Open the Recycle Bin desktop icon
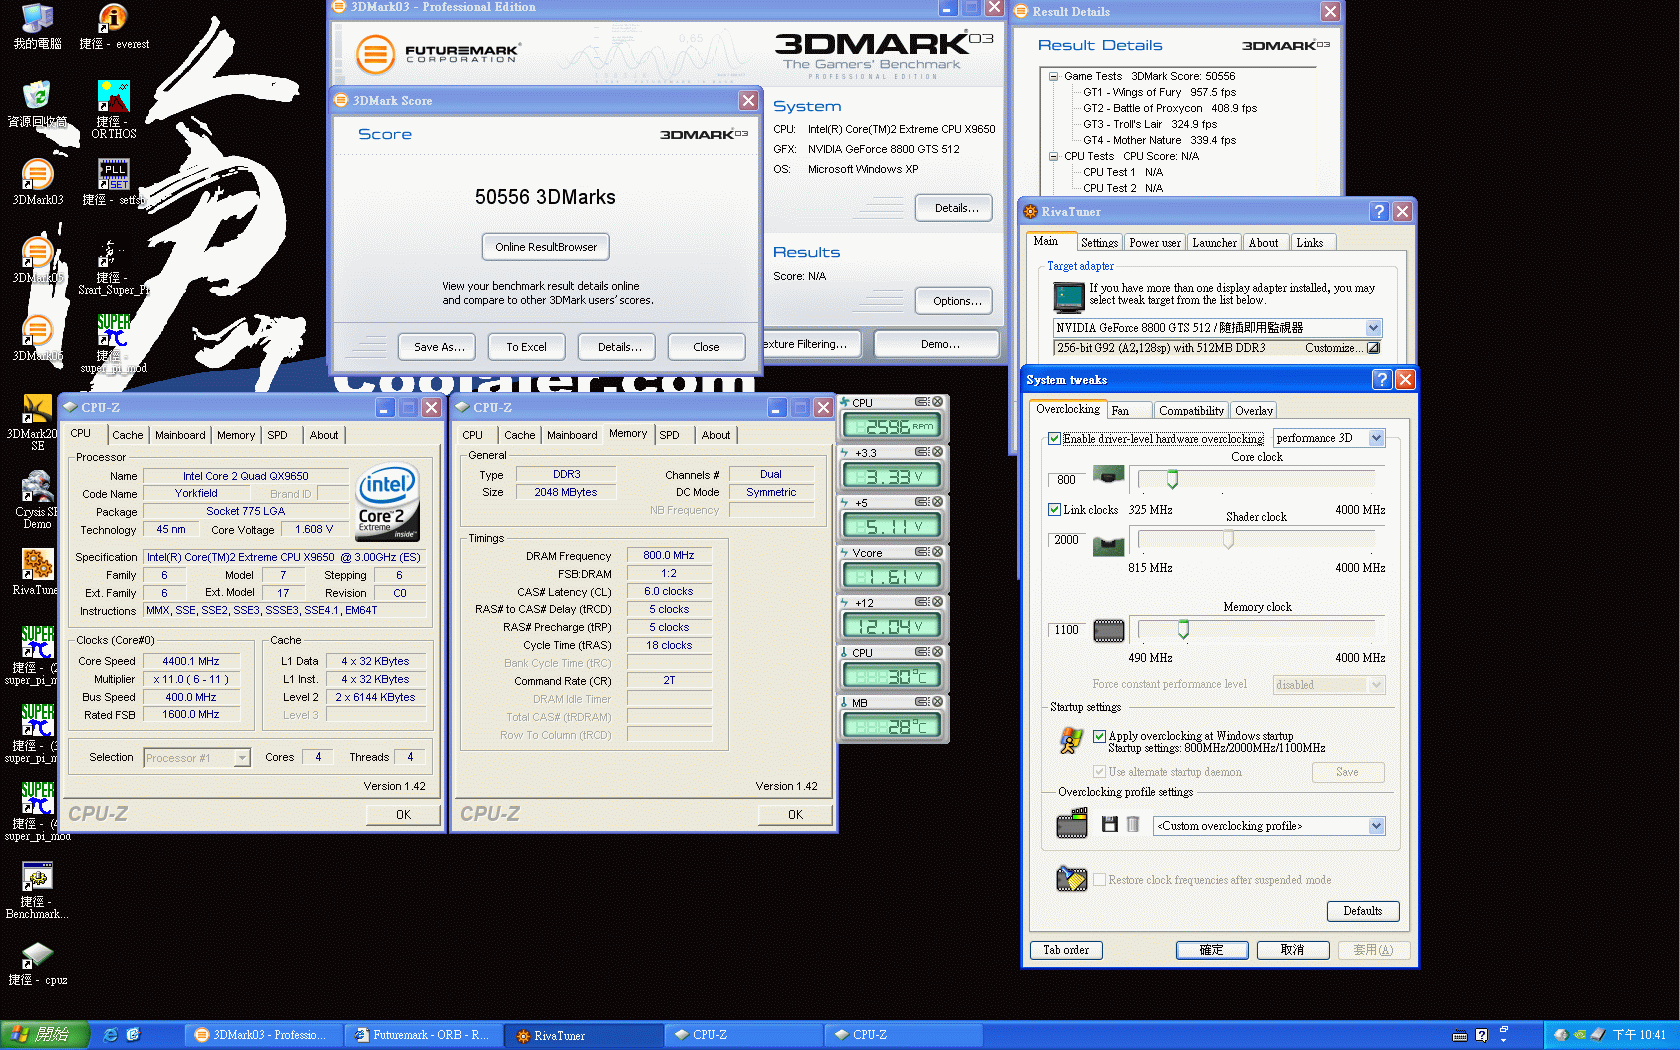Image resolution: width=1680 pixels, height=1050 pixels. click(x=37, y=104)
